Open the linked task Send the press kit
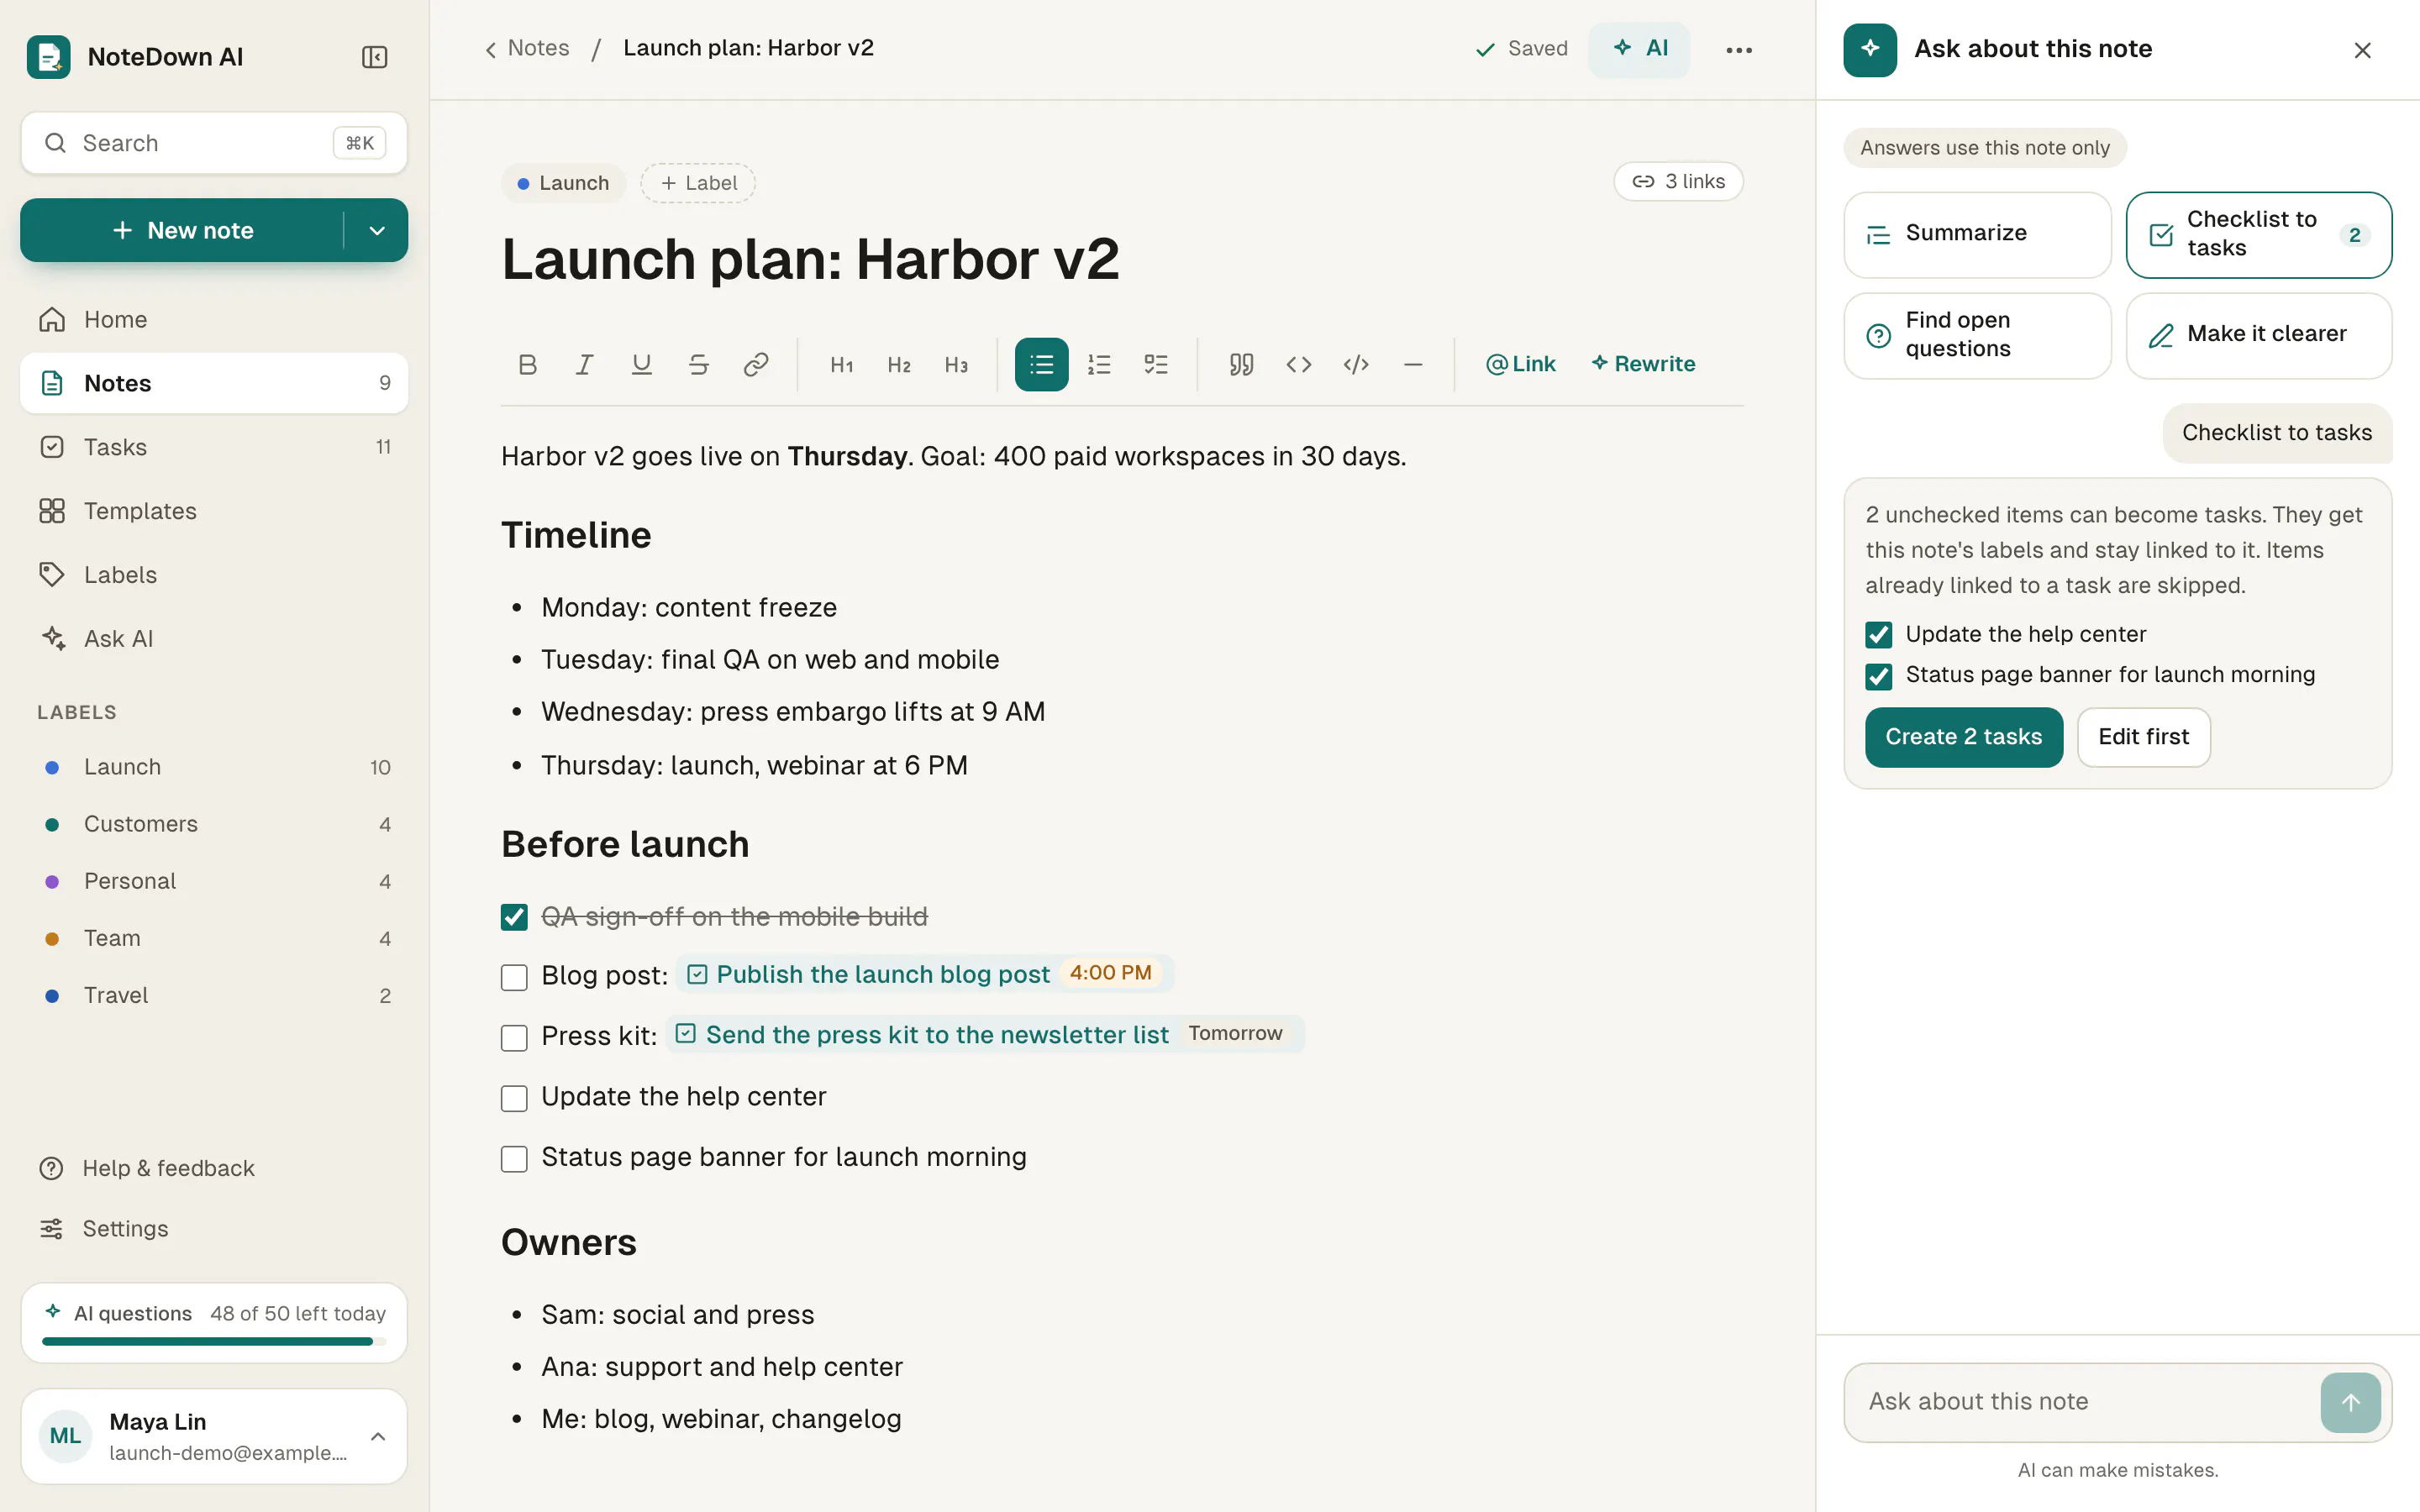Image resolution: width=2420 pixels, height=1512 pixels. (985, 1034)
